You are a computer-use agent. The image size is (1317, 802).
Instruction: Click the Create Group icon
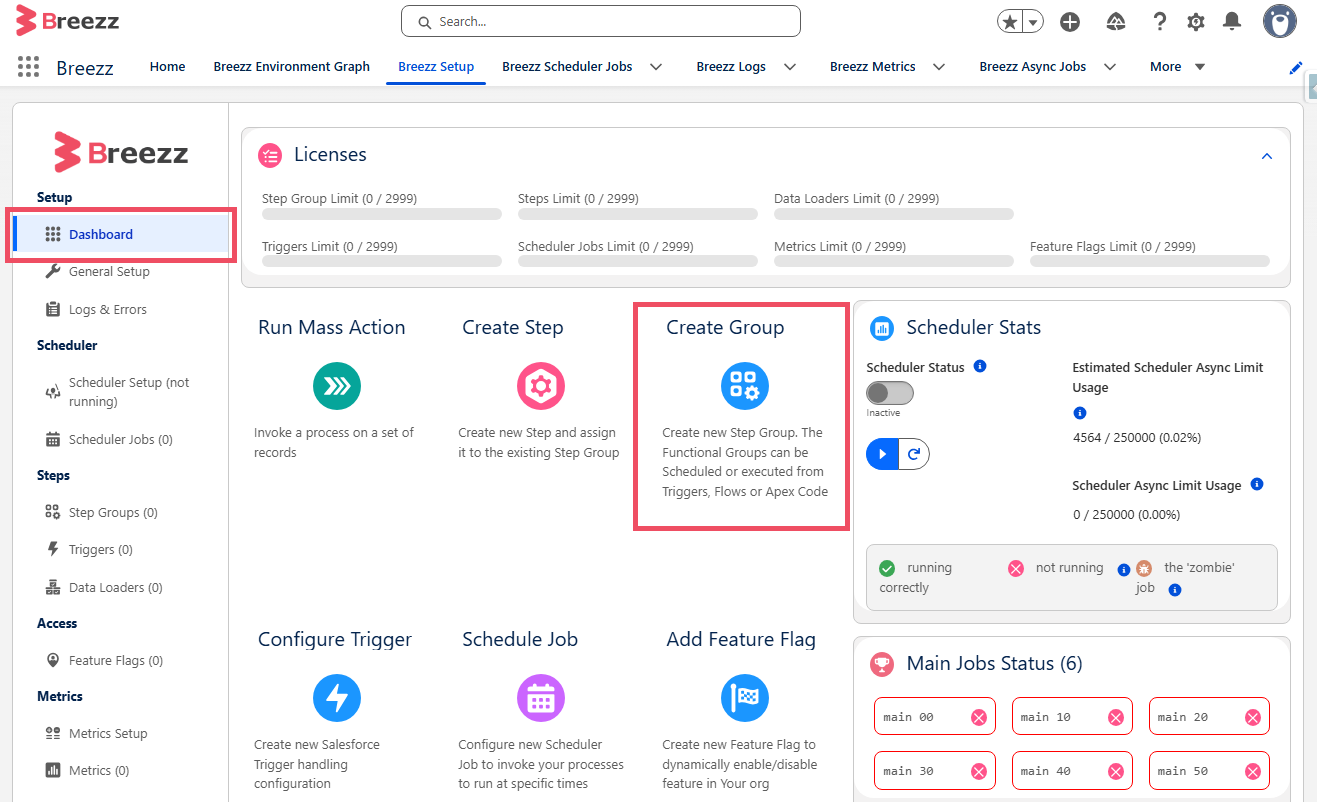click(745, 386)
